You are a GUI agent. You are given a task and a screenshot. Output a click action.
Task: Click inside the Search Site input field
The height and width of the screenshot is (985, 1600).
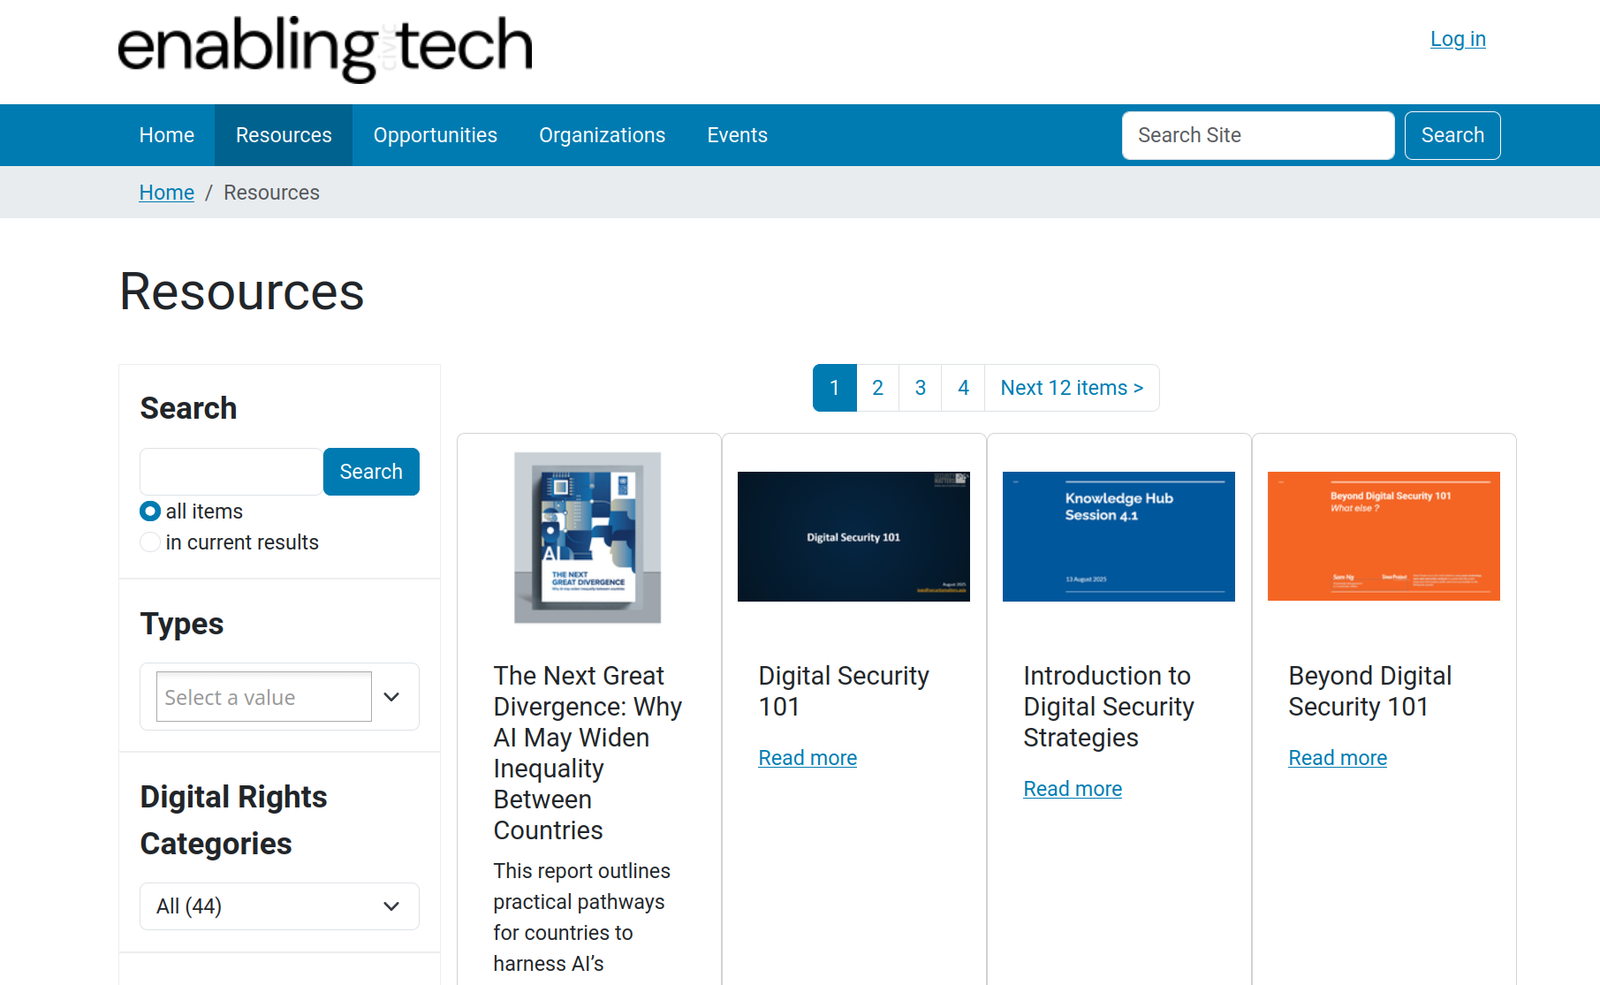point(1257,135)
